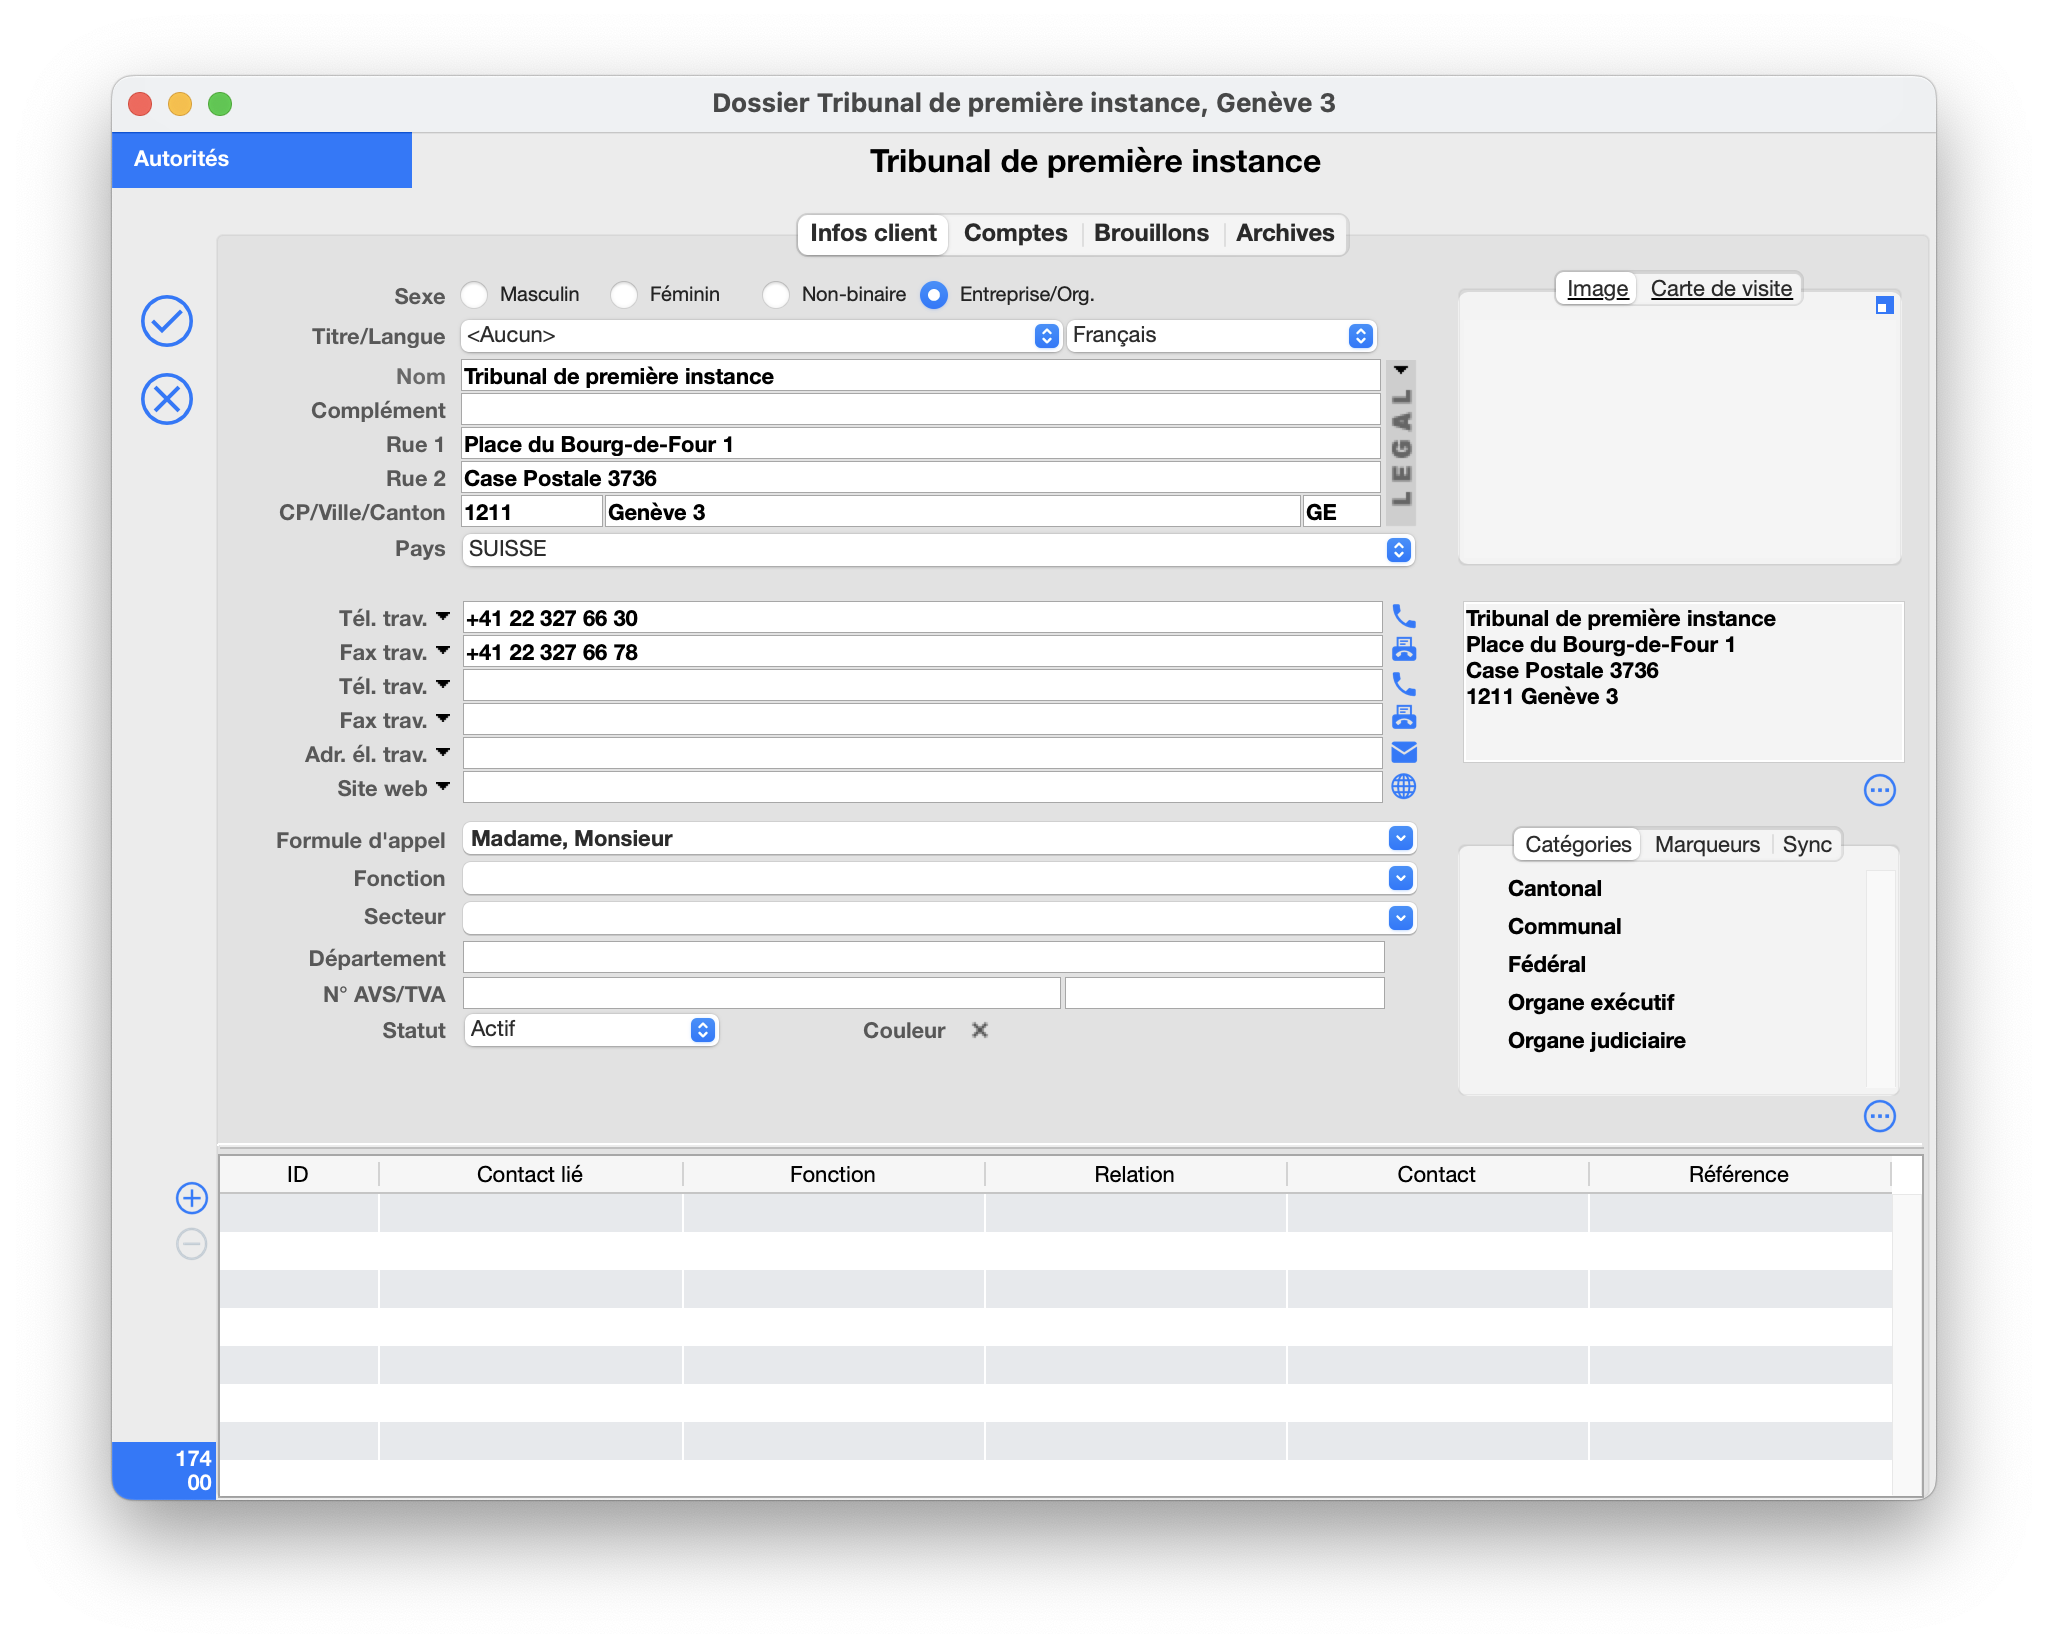Image resolution: width=2048 pixels, height=1648 pixels.
Task: Click the blue checkmark validate icon
Action: 167,321
